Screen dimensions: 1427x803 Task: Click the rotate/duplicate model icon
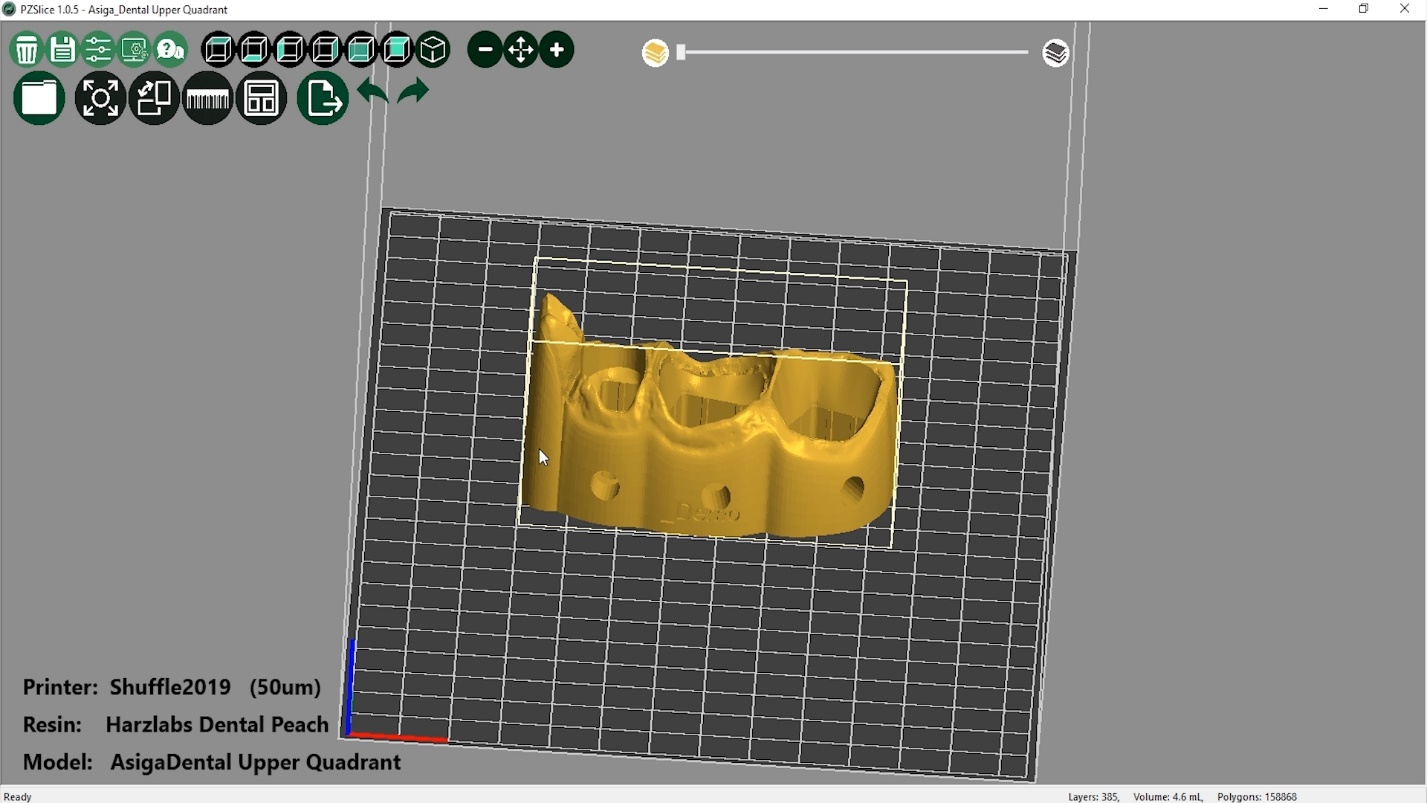[154, 98]
